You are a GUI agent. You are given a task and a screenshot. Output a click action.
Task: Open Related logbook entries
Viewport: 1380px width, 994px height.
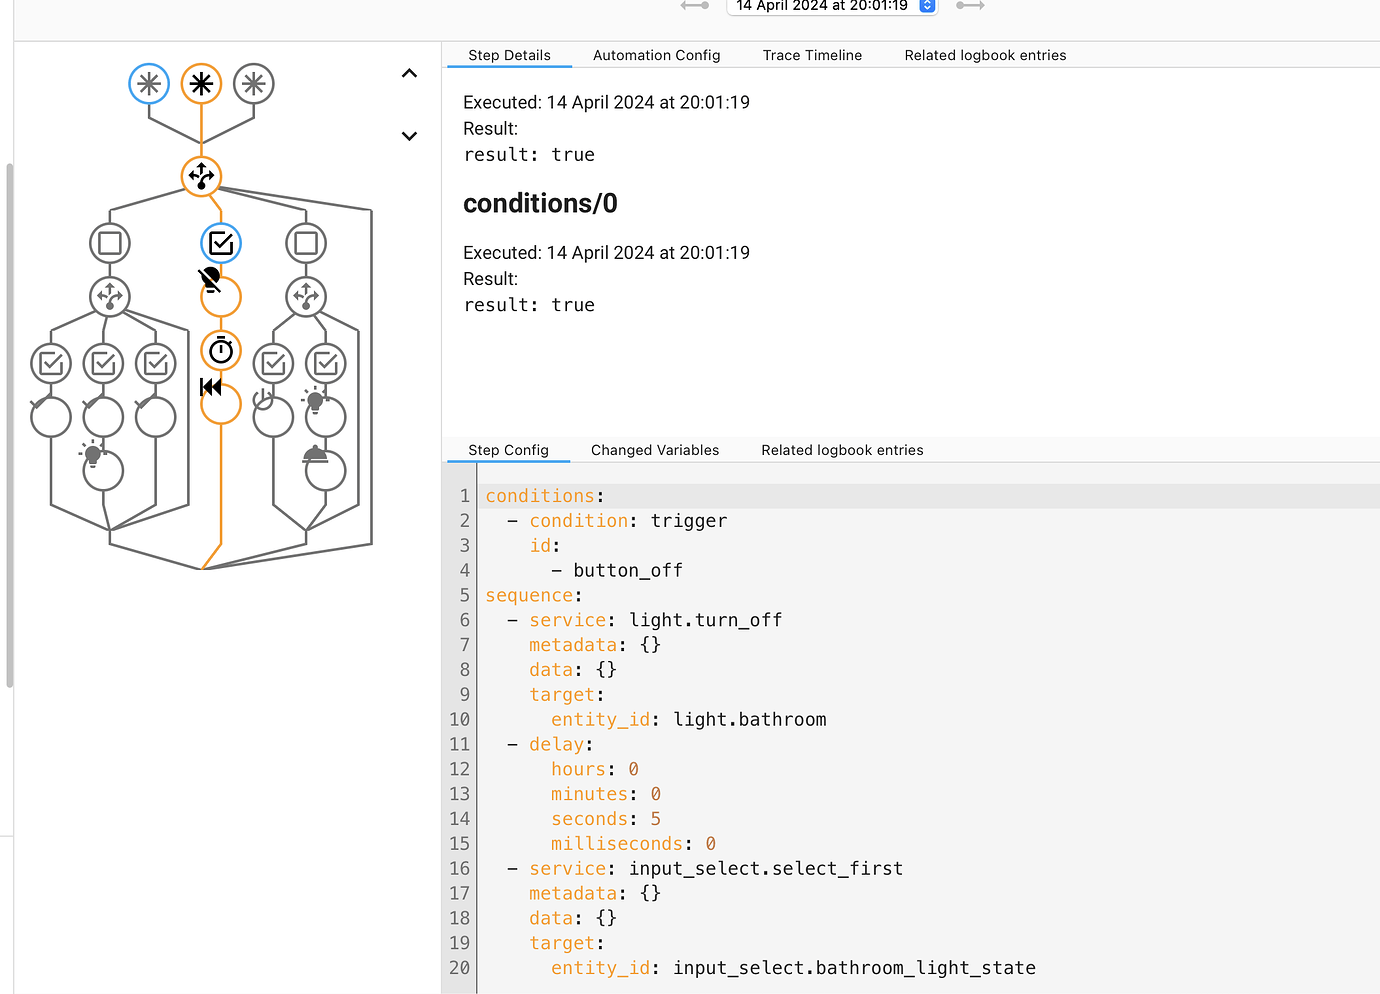coord(985,55)
